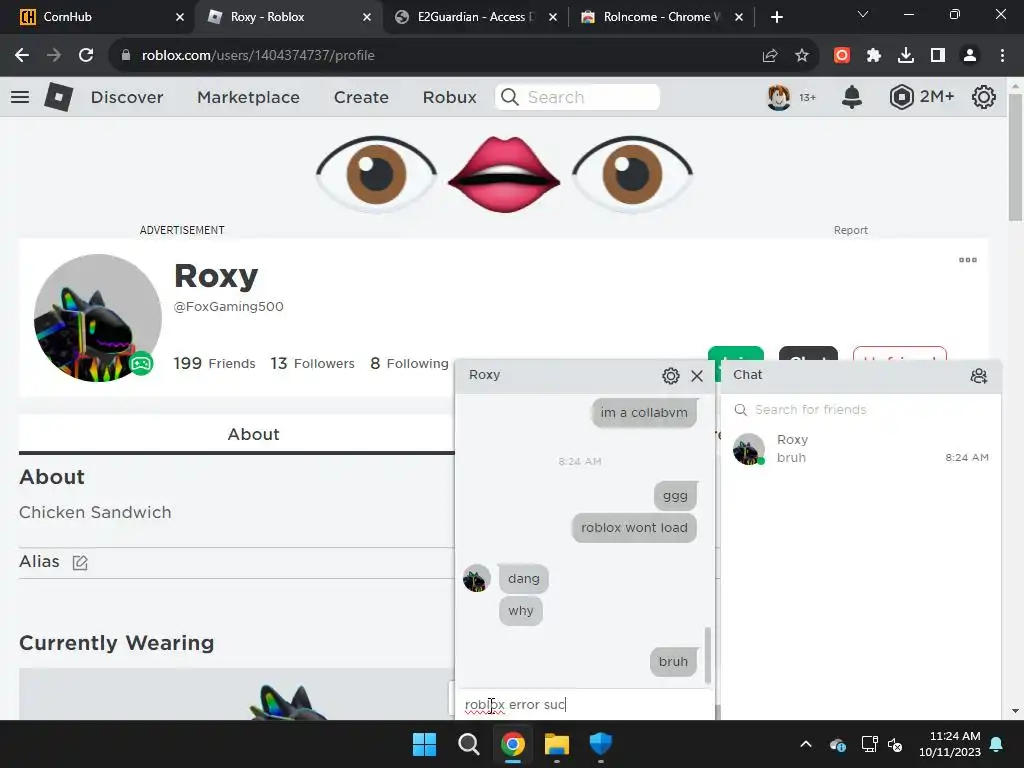This screenshot has width=1024, height=768.
Task: Open Chrome three-dot menu
Action: [x=1002, y=56]
